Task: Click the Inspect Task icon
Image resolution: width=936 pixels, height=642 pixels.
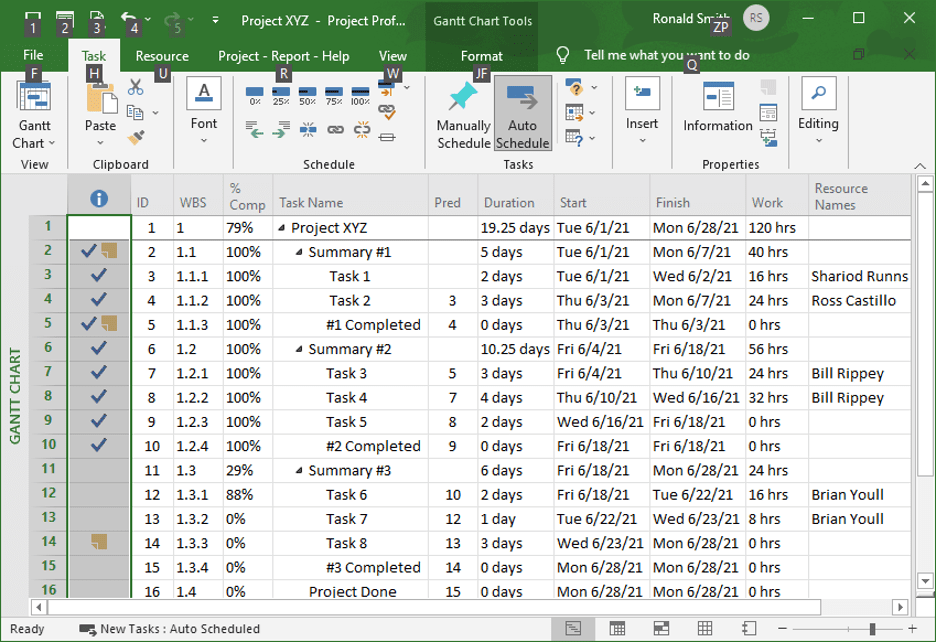Action: (x=574, y=88)
